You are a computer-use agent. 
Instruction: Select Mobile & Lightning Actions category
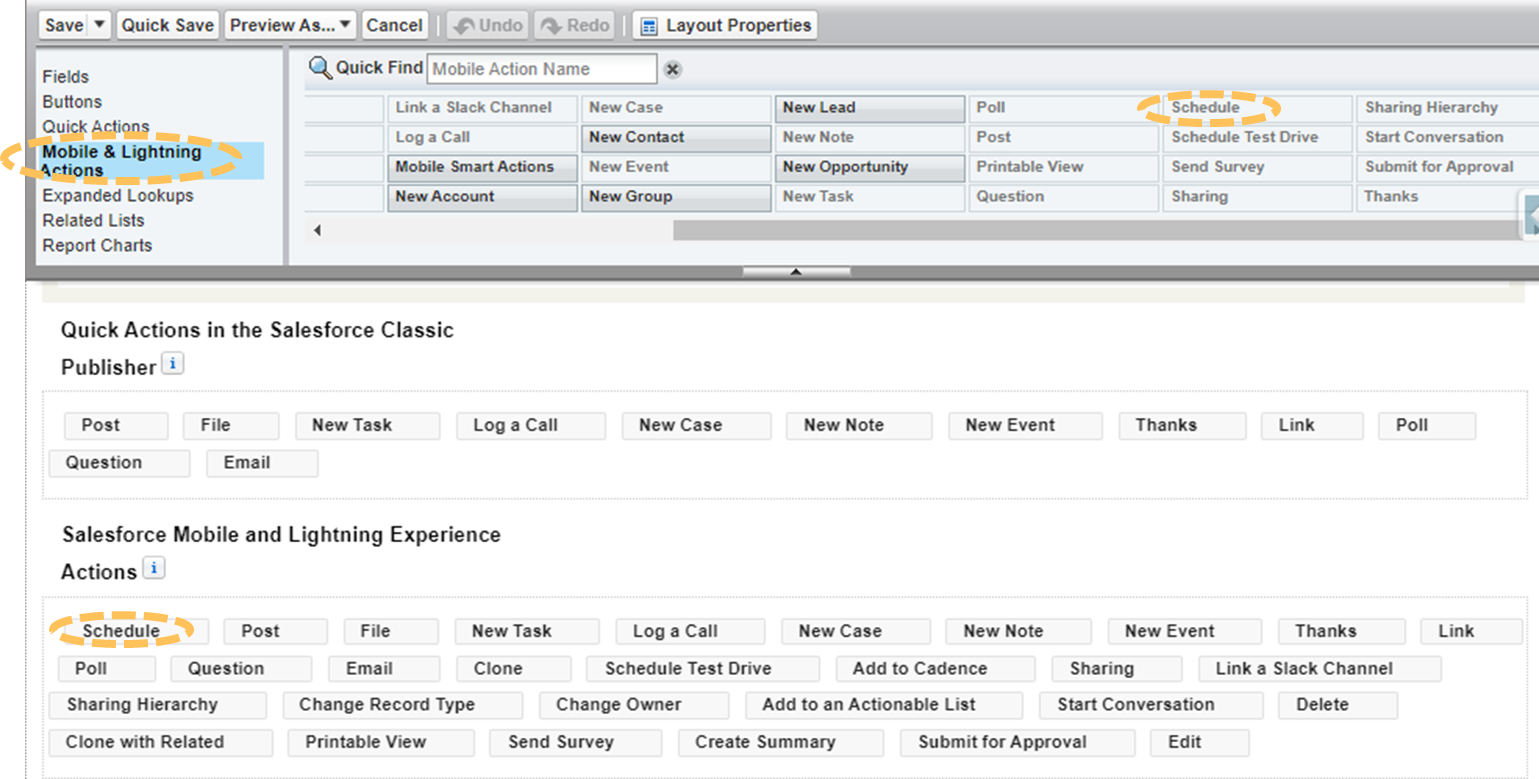tap(121, 161)
